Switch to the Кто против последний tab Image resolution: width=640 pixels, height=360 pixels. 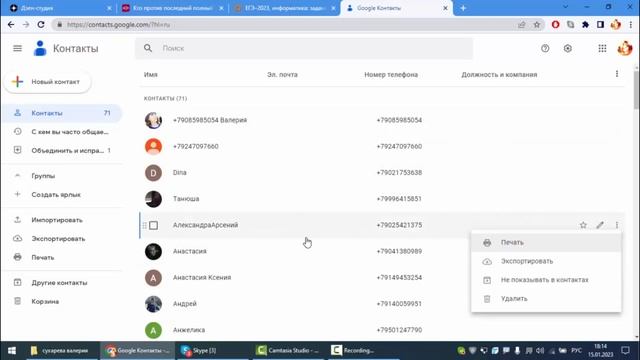pos(172,8)
